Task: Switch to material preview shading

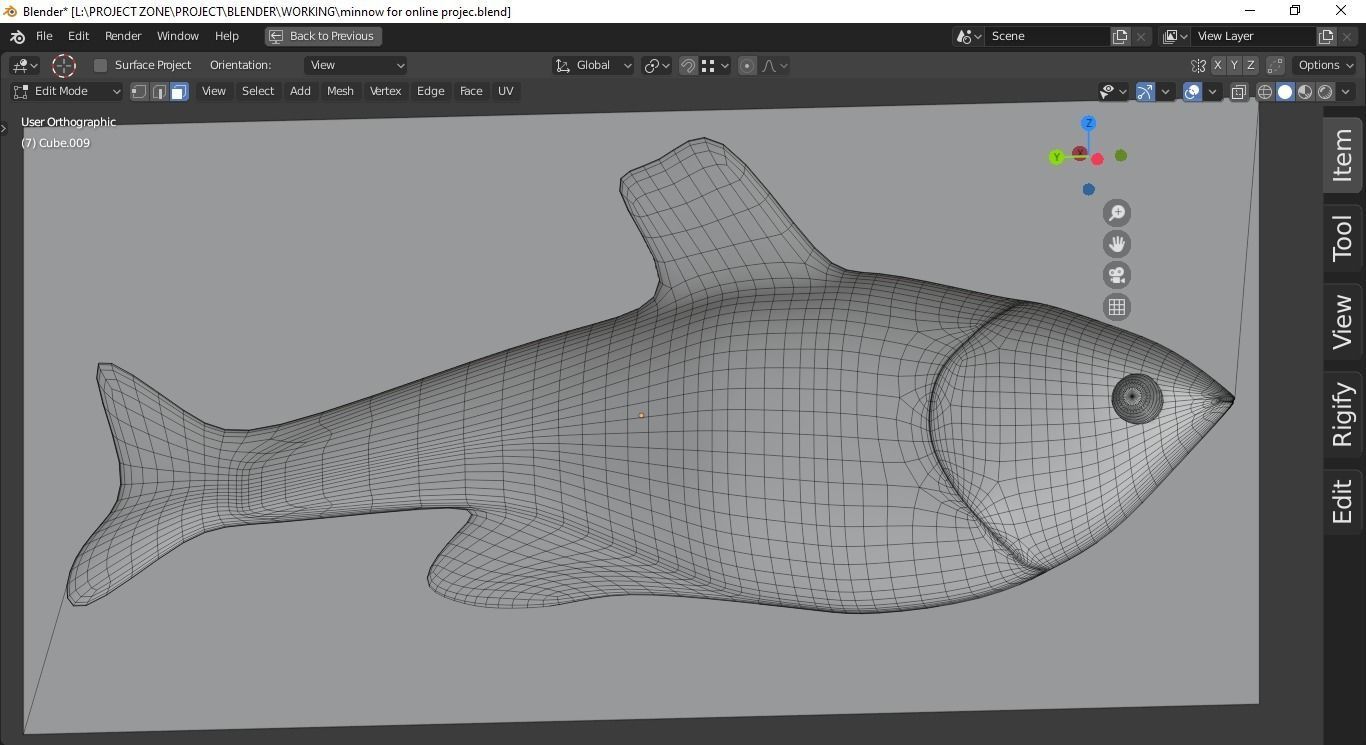Action: (1305, 91)
